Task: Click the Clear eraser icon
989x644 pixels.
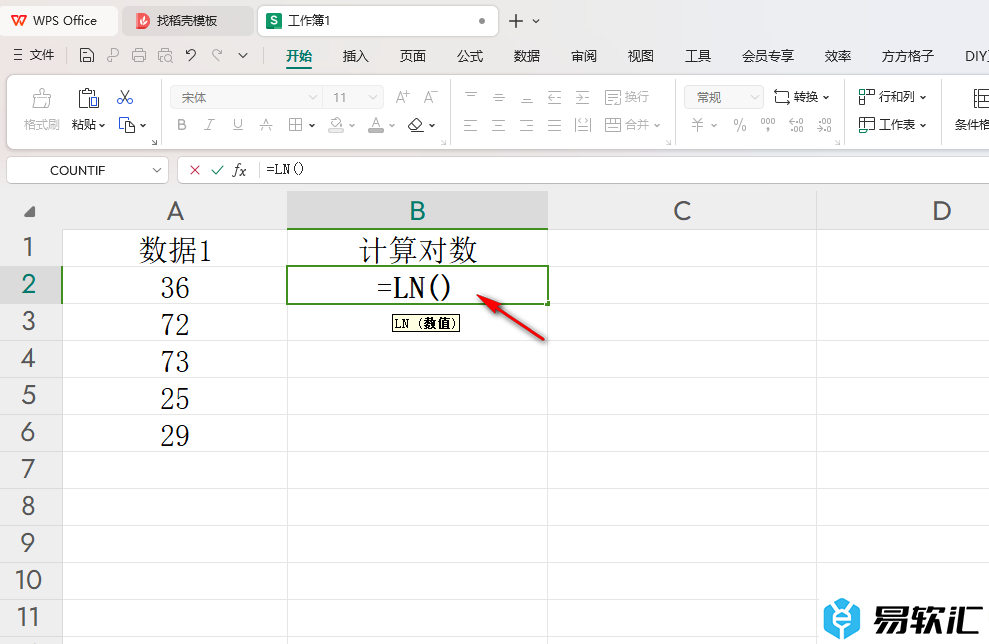Action: pos(416,125)
